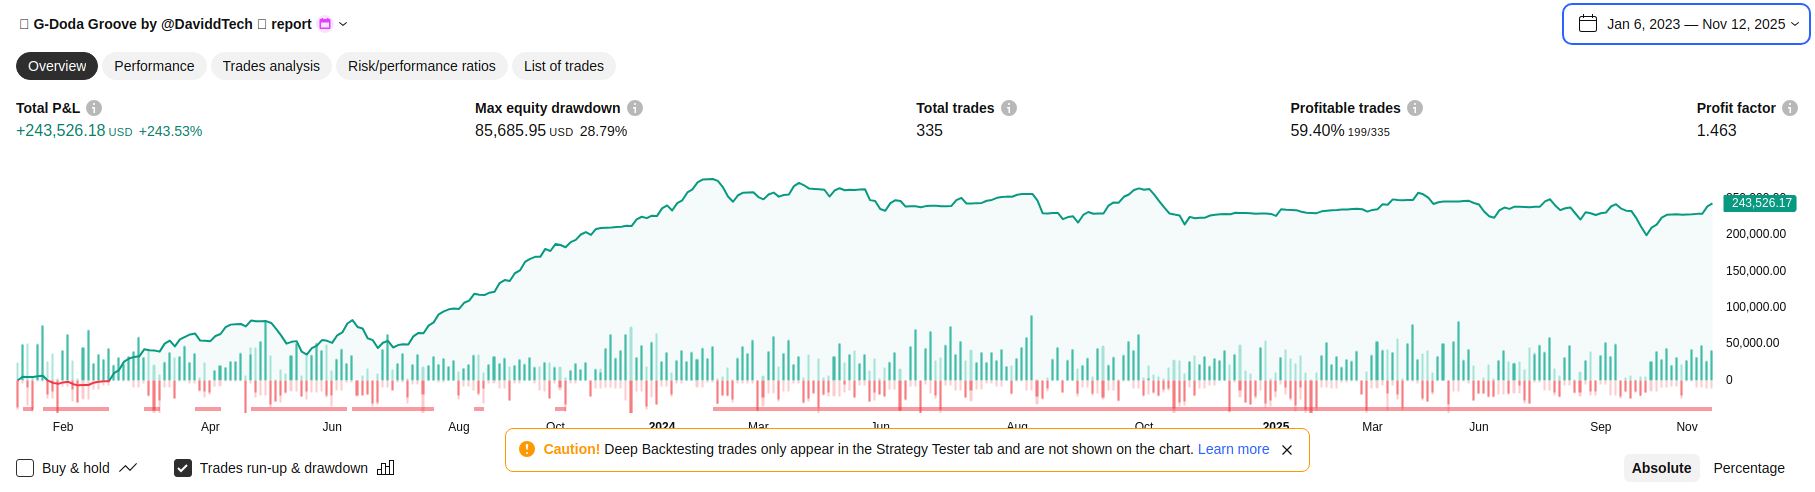The image size is (1815, 492).
Task: Enable the Buy & hold checkbox
Action: (x=26, y=468)
